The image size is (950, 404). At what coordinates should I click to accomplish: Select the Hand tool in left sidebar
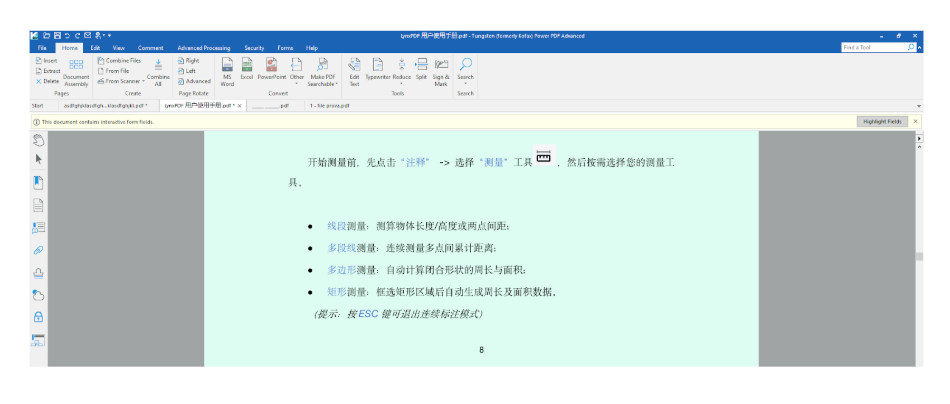point(39,140)
